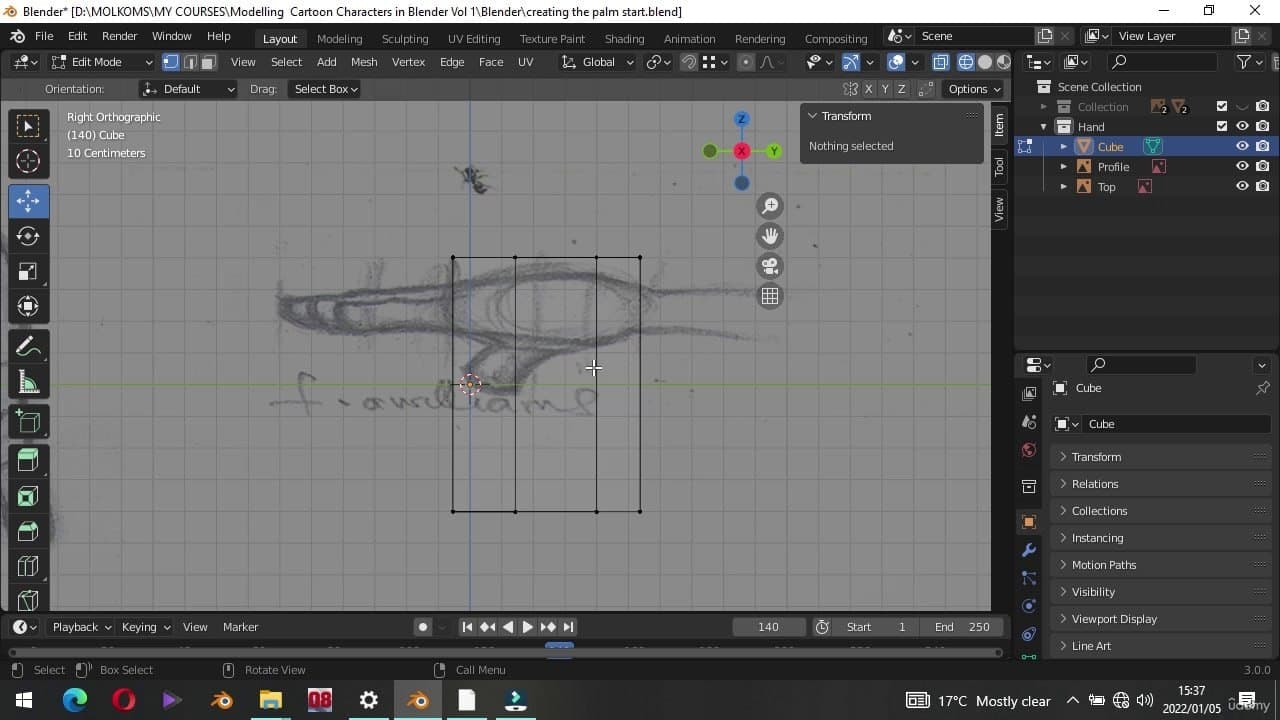The image size is (1280, 720).
Task: Open the Select Box drag dropdown
Action: point(325,89)
